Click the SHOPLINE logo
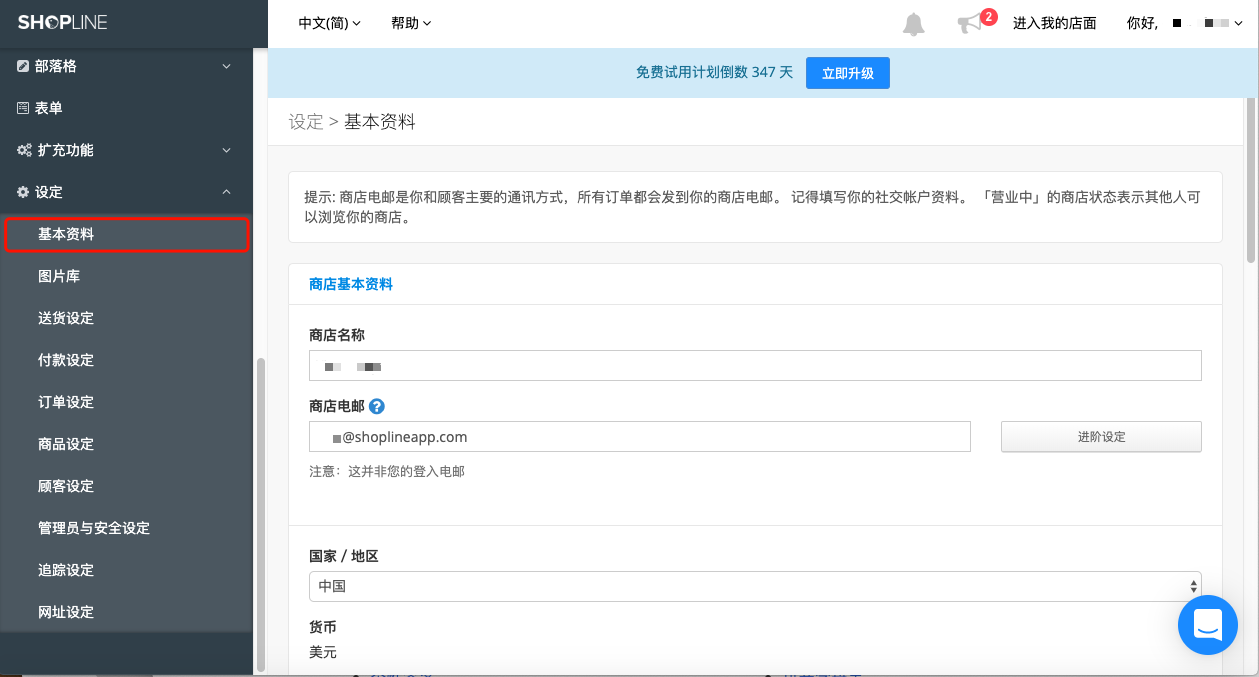The height and width of the screenshot is (677, 1259). point(62,22)
